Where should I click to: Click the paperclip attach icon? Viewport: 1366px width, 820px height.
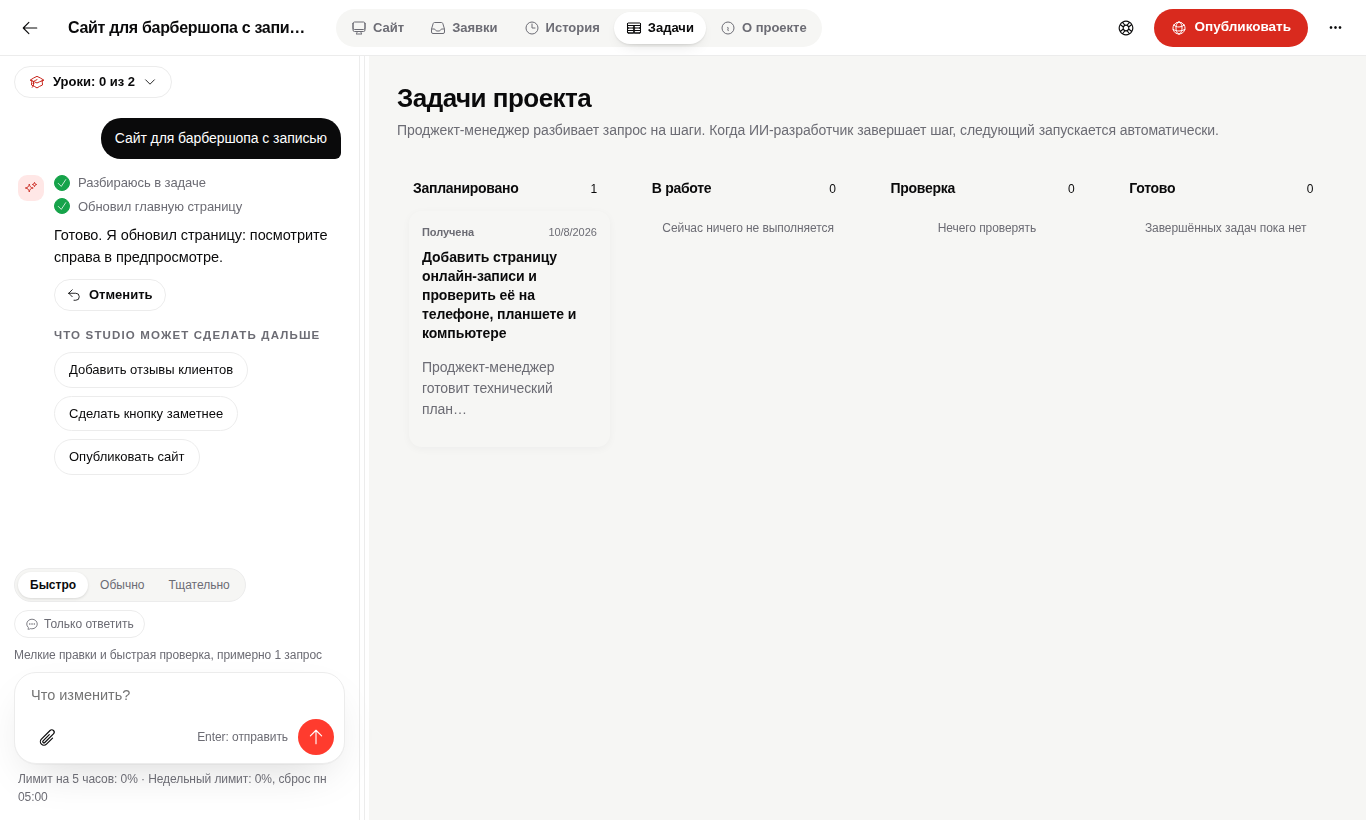tap(47, 737)
